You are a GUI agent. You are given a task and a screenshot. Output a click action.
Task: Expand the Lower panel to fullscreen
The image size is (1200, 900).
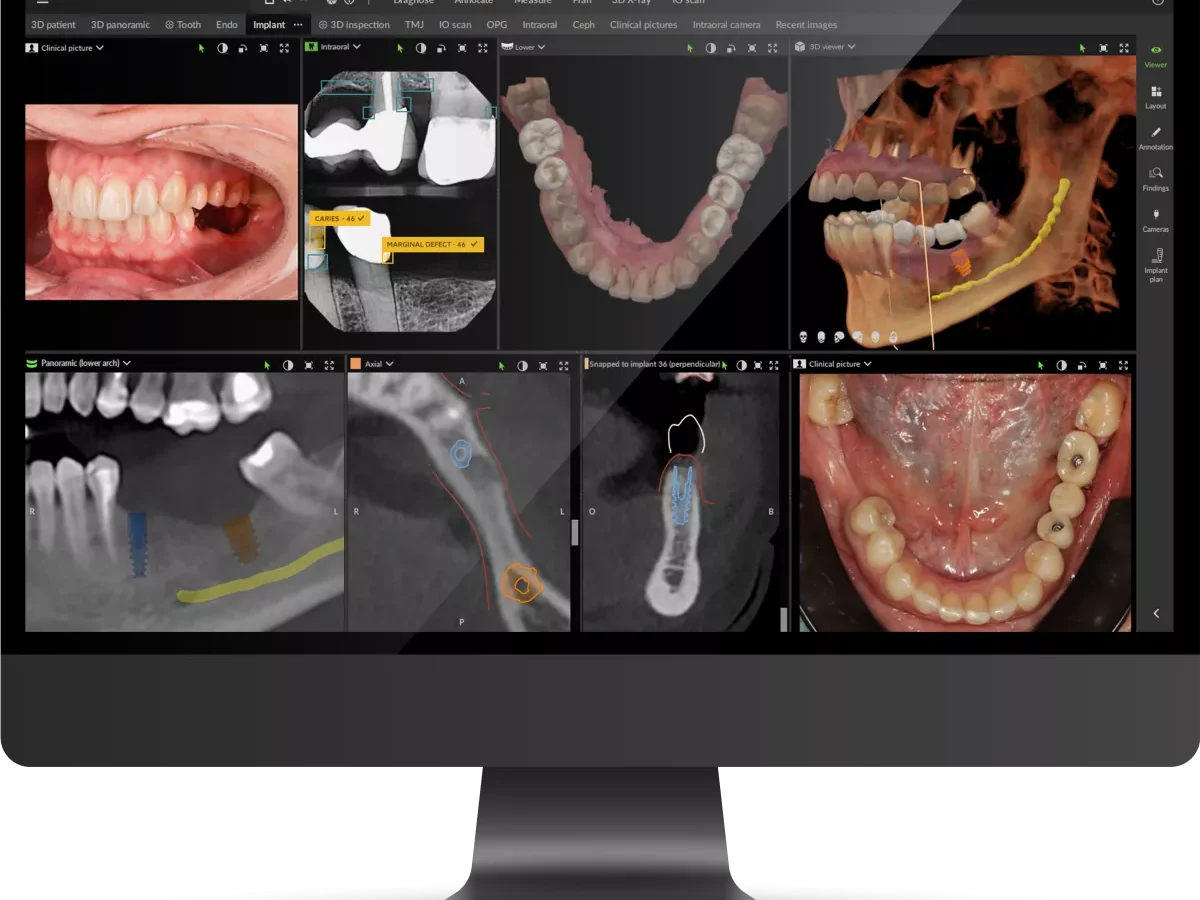click(x=774, y=47)
